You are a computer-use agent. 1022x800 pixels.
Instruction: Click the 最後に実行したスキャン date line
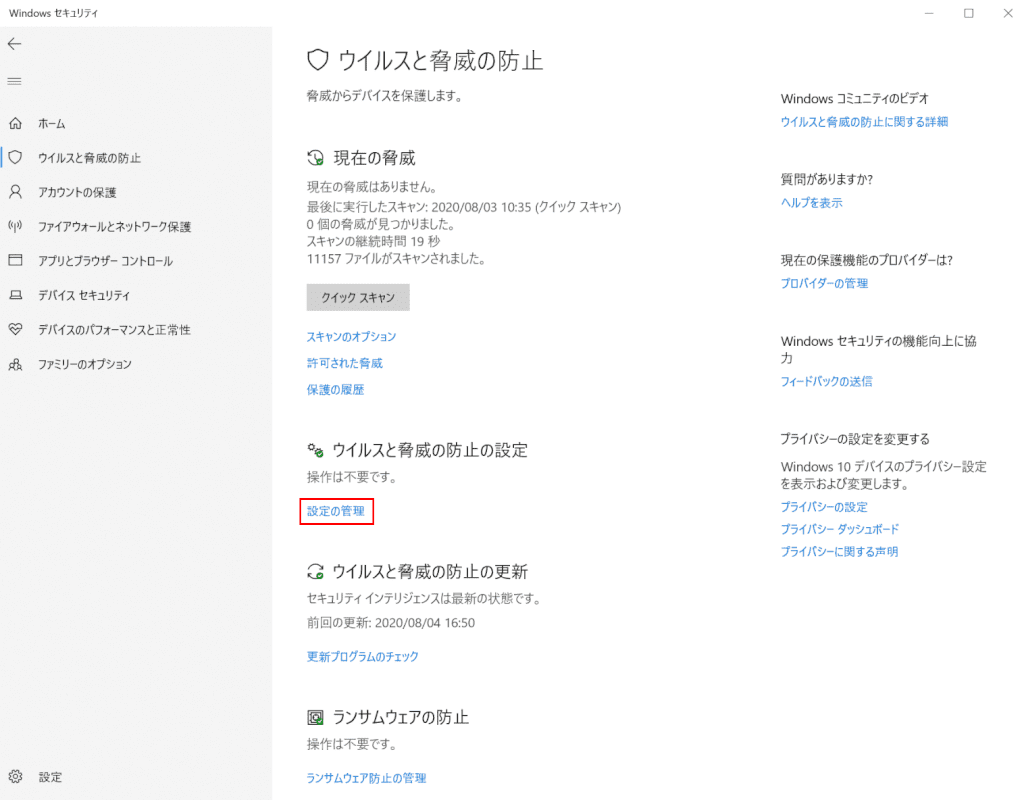pyautogui.click(x=464, y=207)
